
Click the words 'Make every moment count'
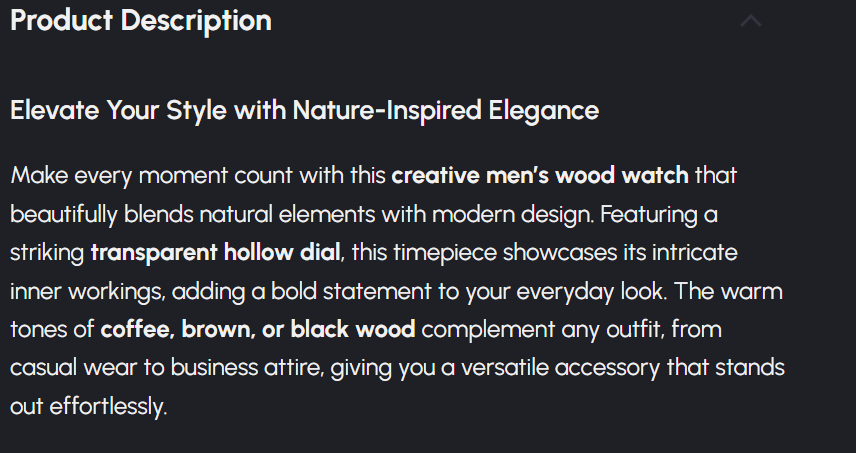(139, 175)
